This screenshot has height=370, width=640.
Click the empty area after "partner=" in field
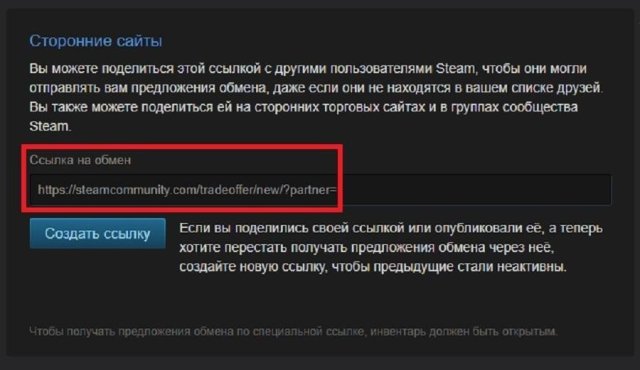[473, 190]
